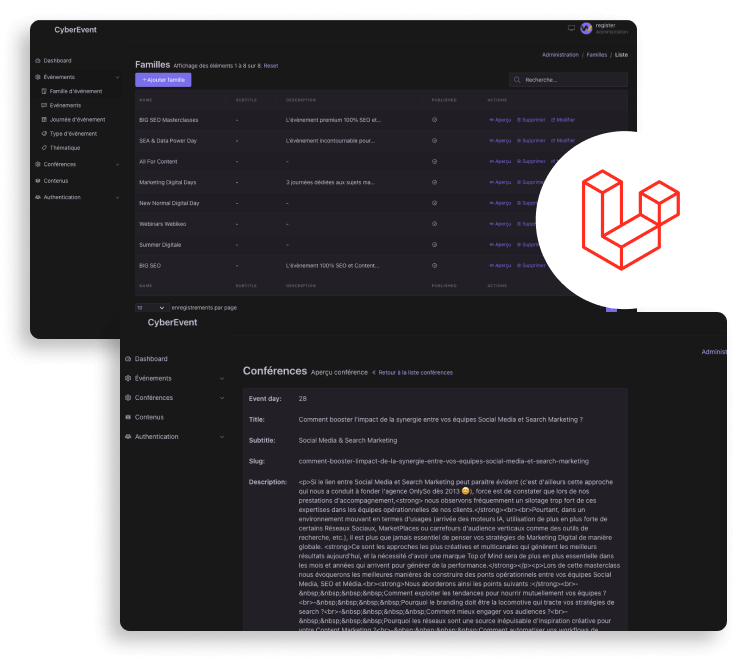
Task: Click published status icon for Marketing Digital Days
Action: (434, 183)
